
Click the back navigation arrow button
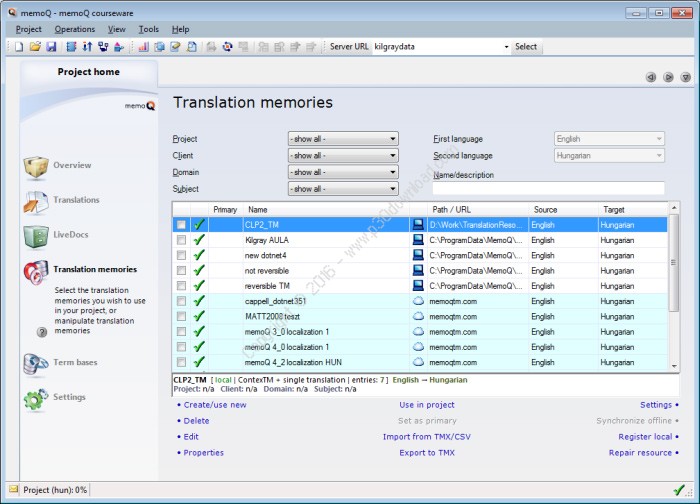(651, 77)
